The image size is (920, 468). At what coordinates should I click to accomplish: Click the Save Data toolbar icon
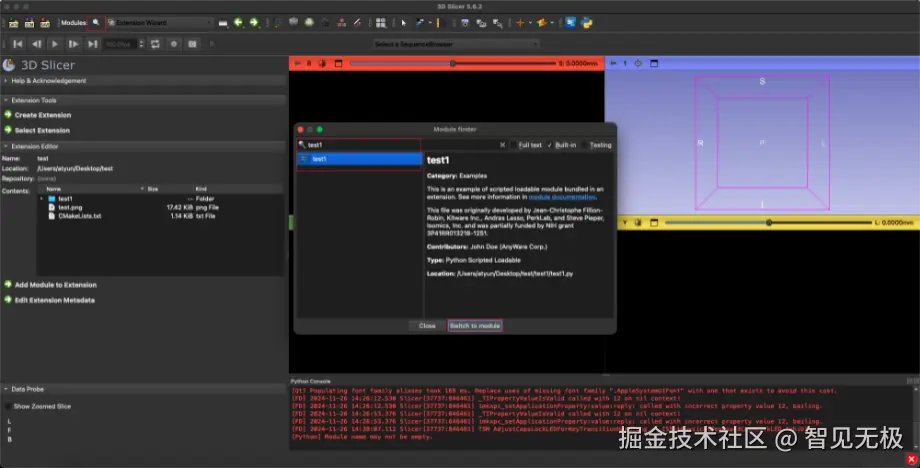45,23
